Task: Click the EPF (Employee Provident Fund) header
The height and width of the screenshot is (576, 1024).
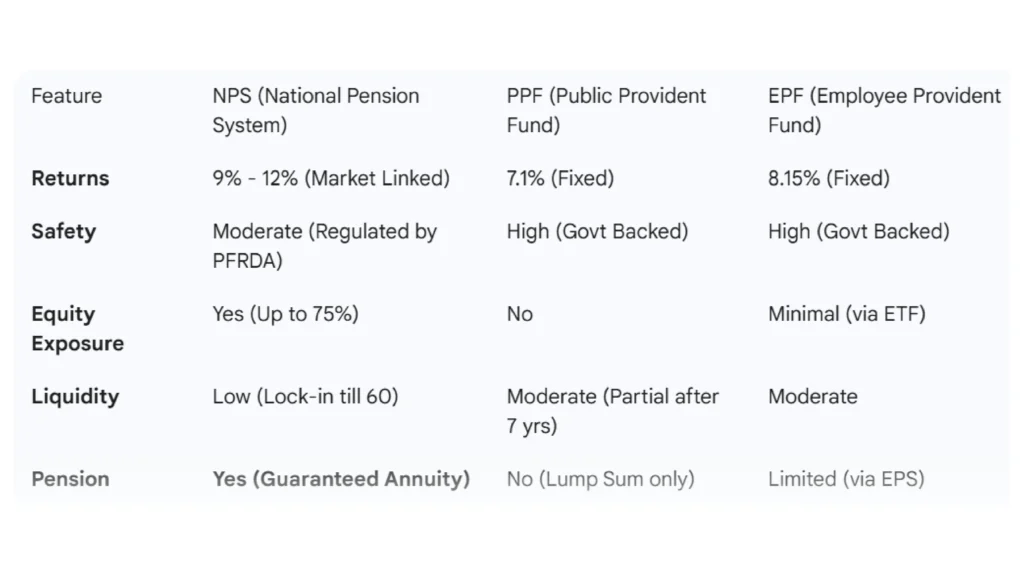Action: tap(883, 110)
